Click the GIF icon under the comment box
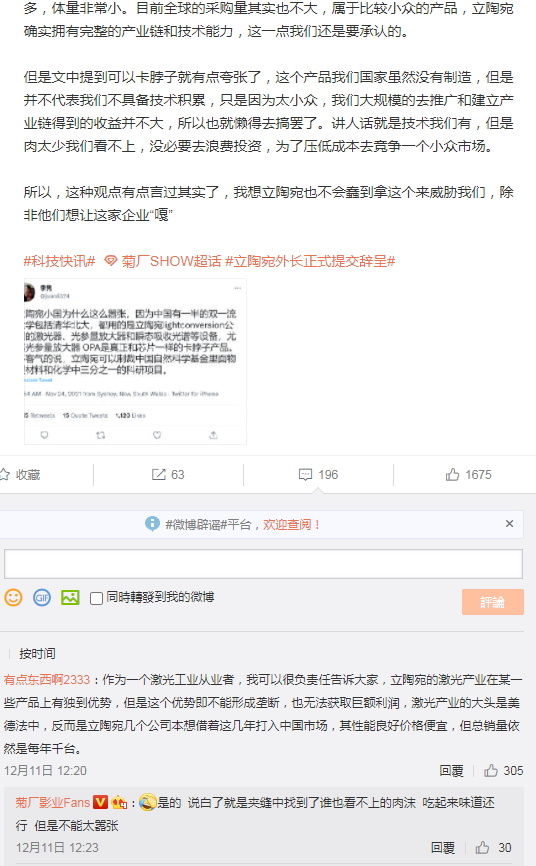This screenshot has height=866, width=536. 42,597
